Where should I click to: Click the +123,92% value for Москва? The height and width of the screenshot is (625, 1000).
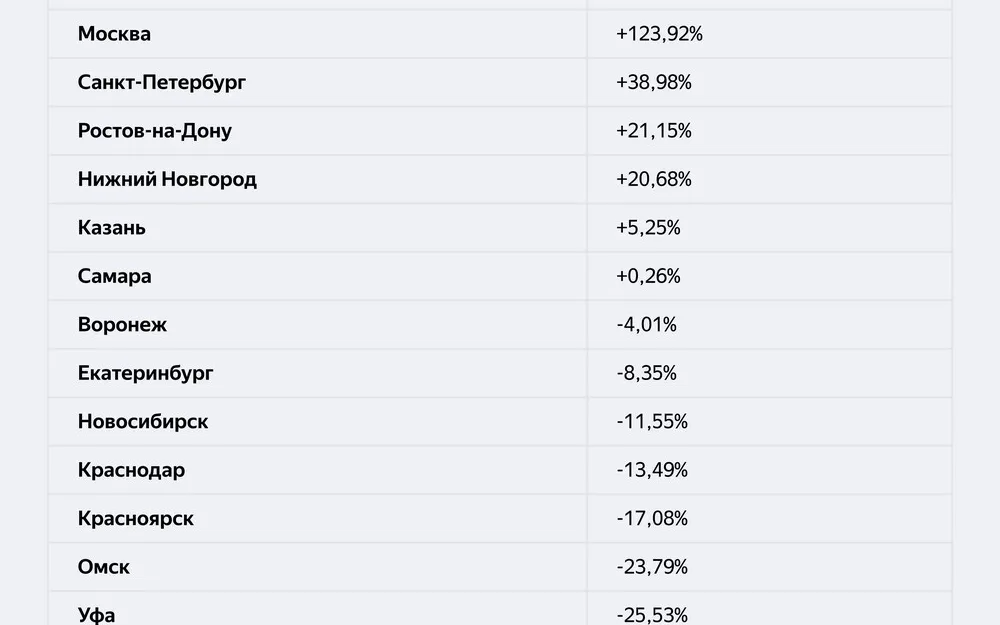coord(659,34)
